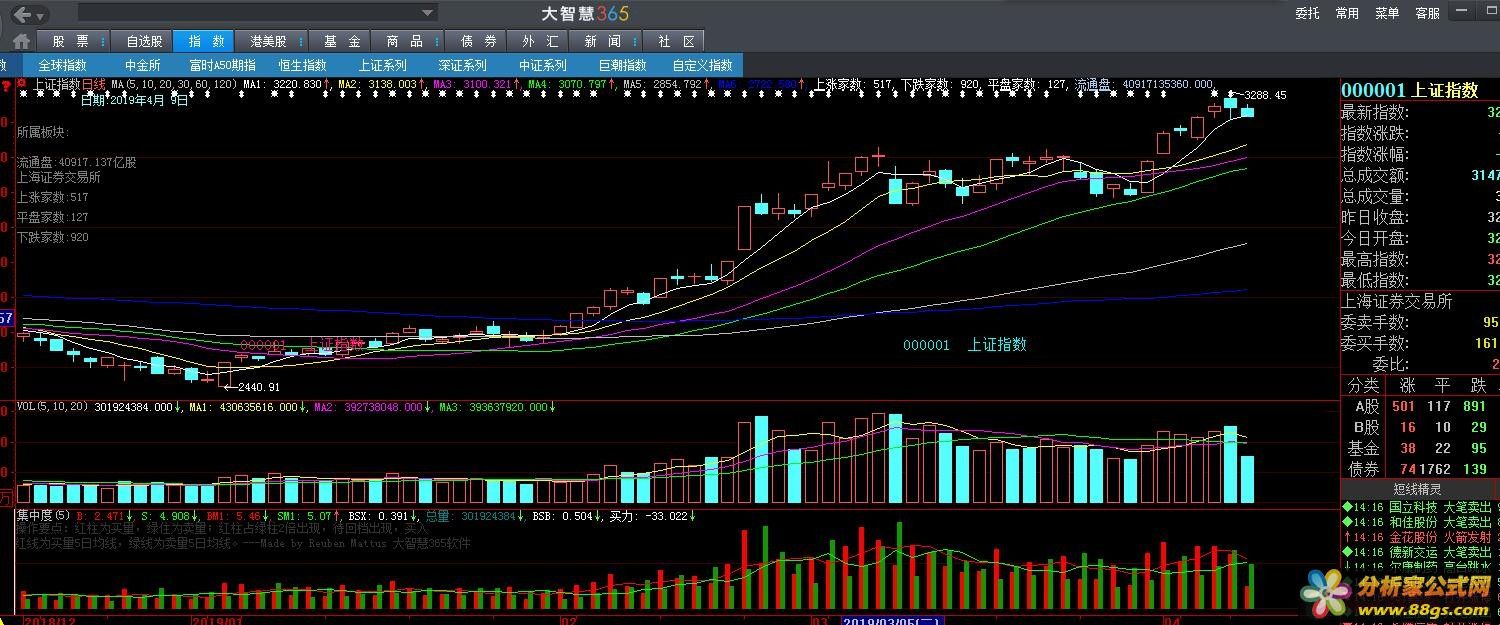Open the 委托 trading menu
The width and height of the screenshot is (1500, 625).
tap(1307, 13)
